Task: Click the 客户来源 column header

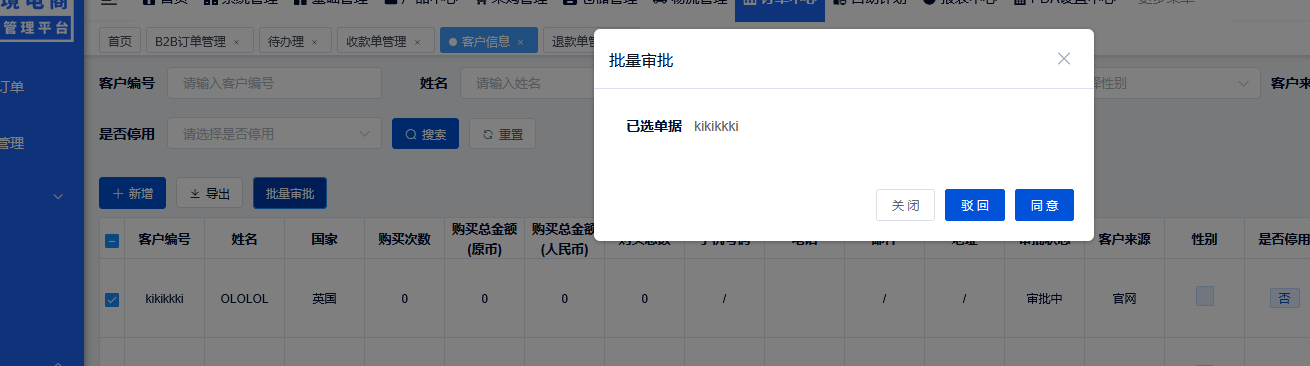Action: [1124, 240]
